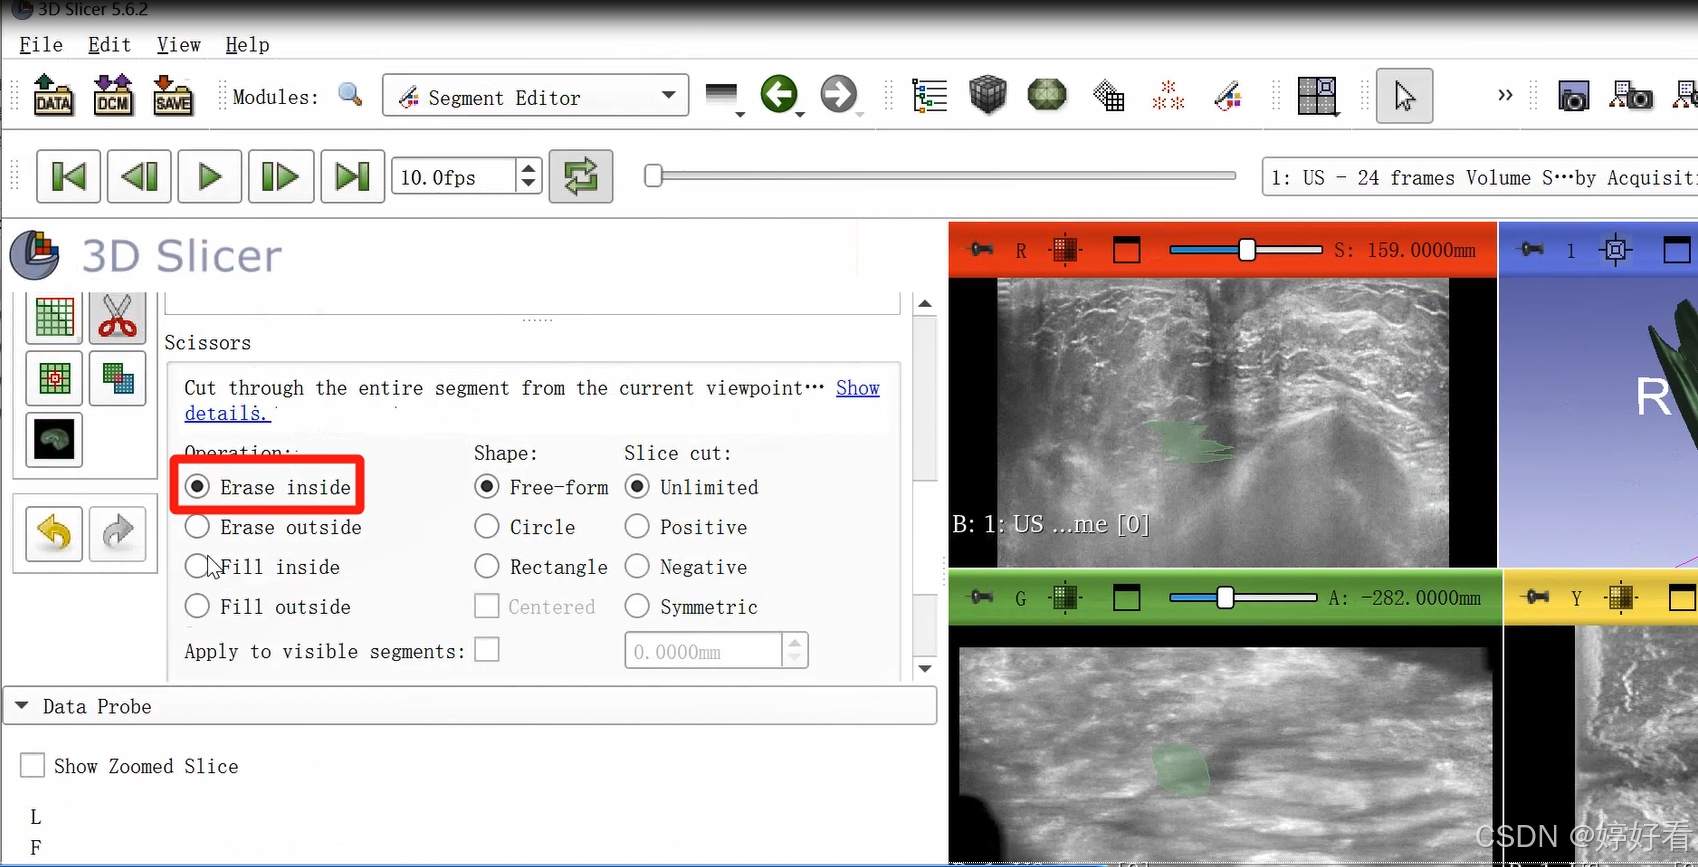Select the green grid threshold effect
Viewport: 1698px width, 867px height.
point(54,316)
